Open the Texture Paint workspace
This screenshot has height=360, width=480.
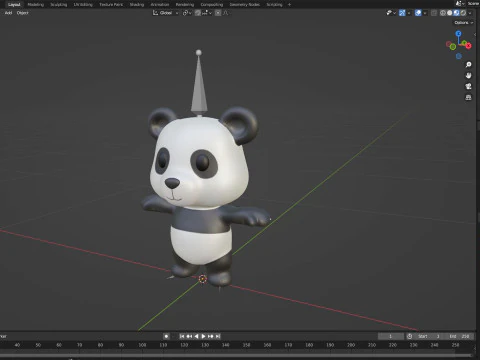pyautogui.click(x=111, y=4)
